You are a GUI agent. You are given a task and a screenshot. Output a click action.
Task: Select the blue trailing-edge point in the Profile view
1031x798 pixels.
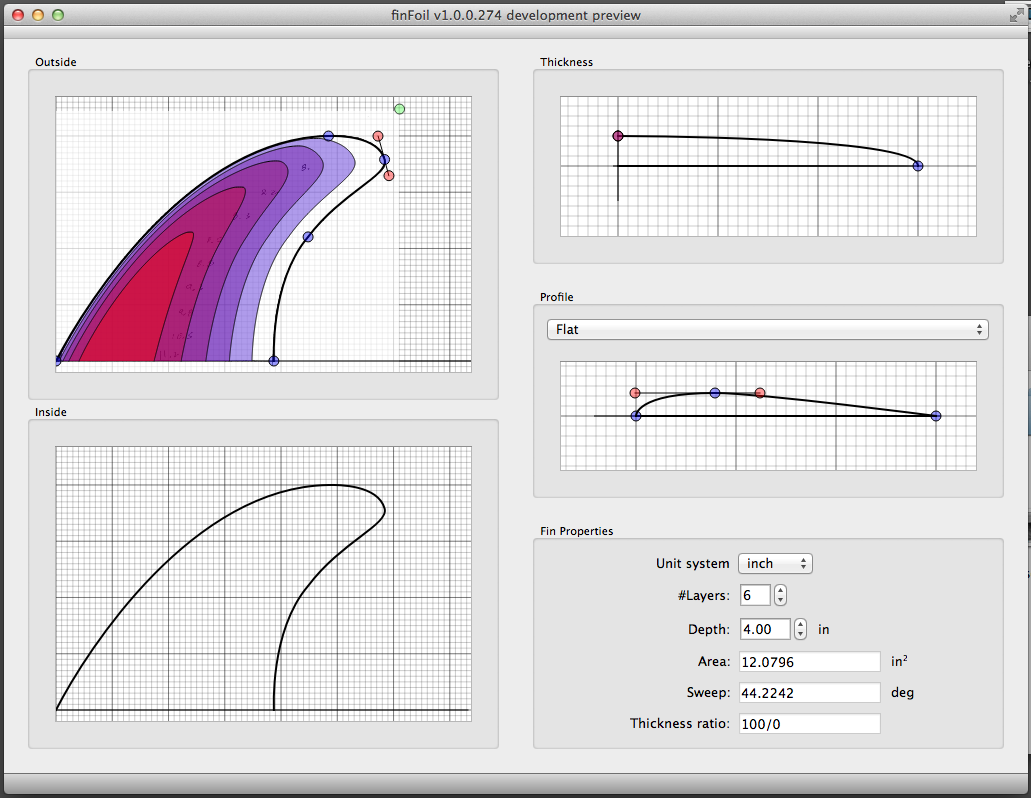(935, 415)
